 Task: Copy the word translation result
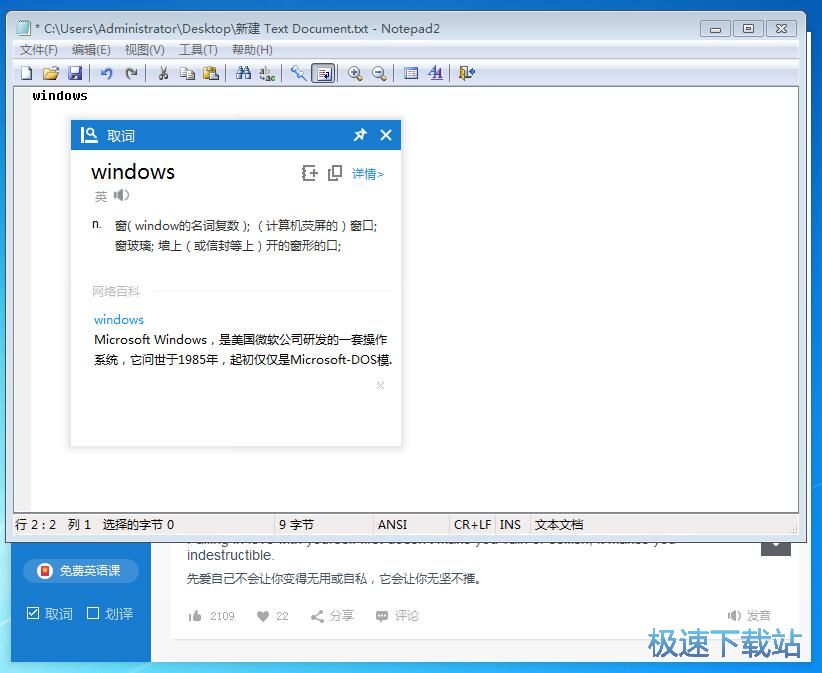tap(335, 173)
